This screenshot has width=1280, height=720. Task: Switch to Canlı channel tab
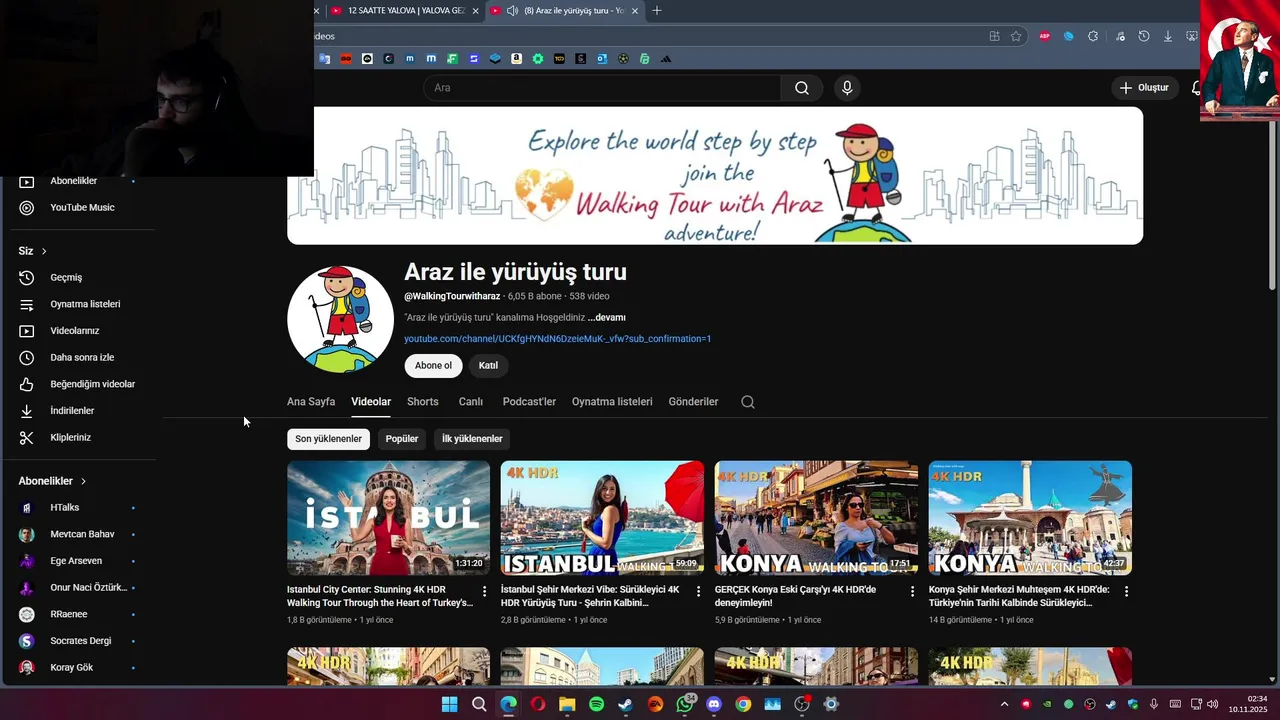tap(471, 402)
